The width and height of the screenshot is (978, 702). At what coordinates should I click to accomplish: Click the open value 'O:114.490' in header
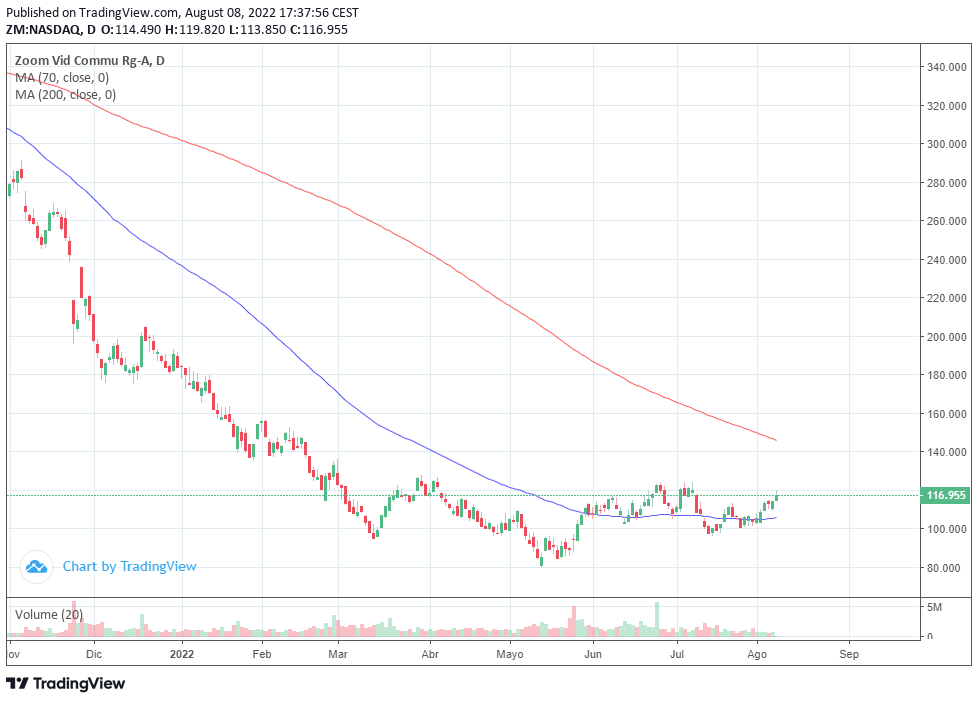pyautogui.click(x=131, y=29)
